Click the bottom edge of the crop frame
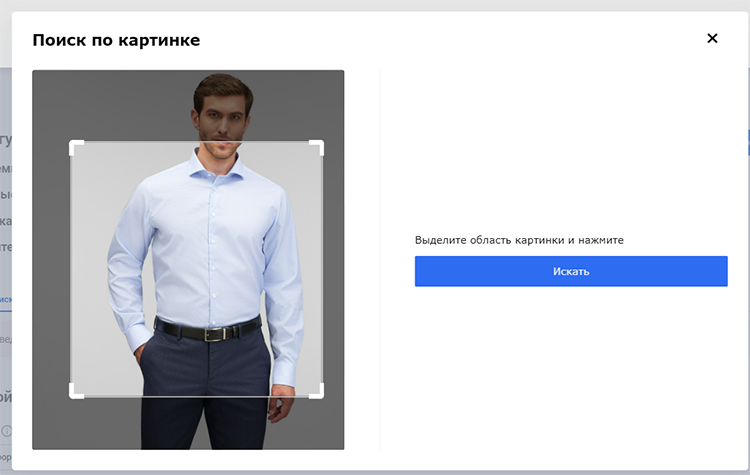This screenshot has width=750, height=475. click(197, 396)
